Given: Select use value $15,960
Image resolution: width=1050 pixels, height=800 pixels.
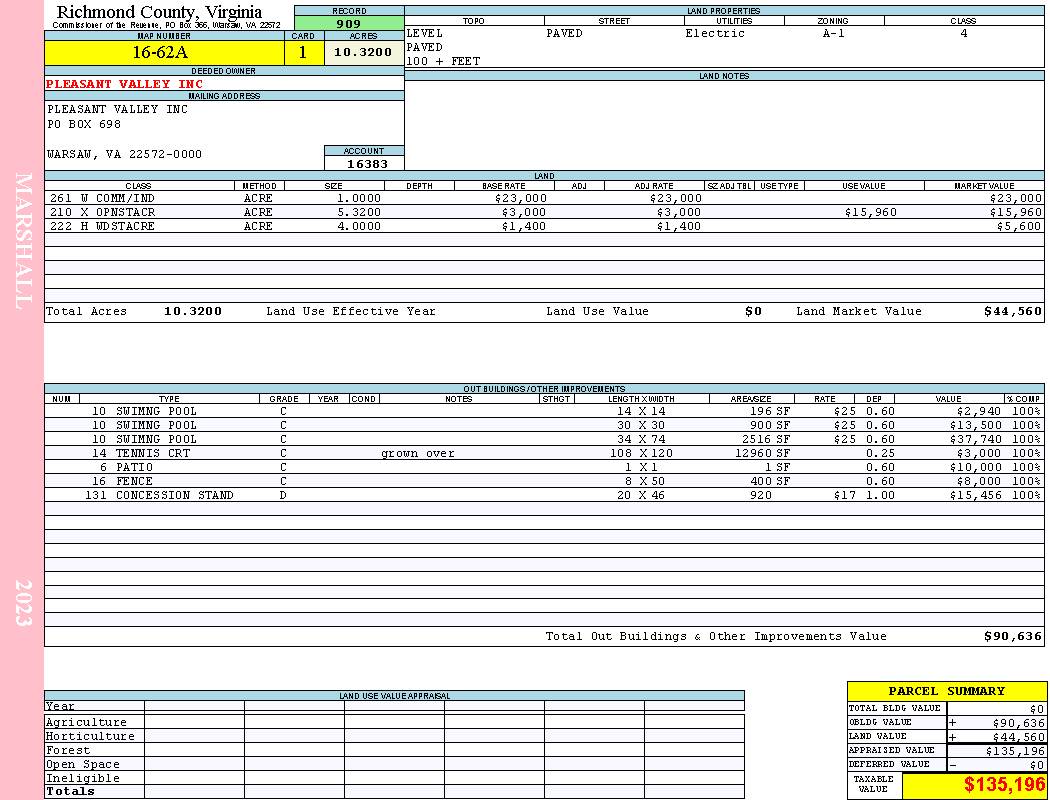Looking at the screenshot, I should click(x=871, y=212).
